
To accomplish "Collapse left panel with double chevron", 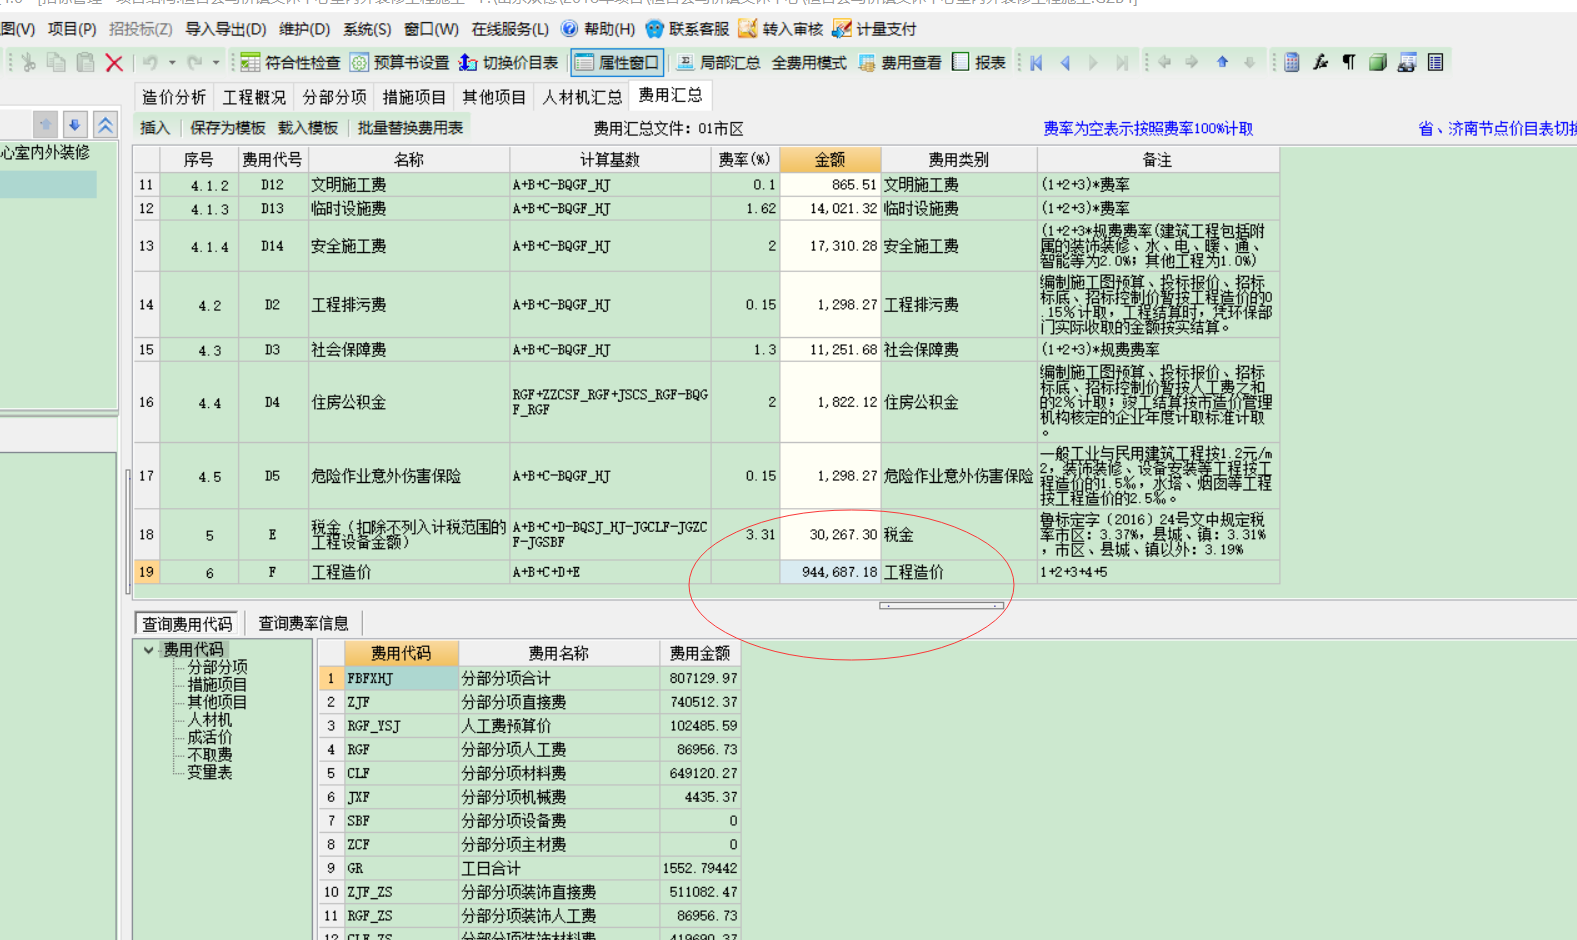I will point(105,125).
